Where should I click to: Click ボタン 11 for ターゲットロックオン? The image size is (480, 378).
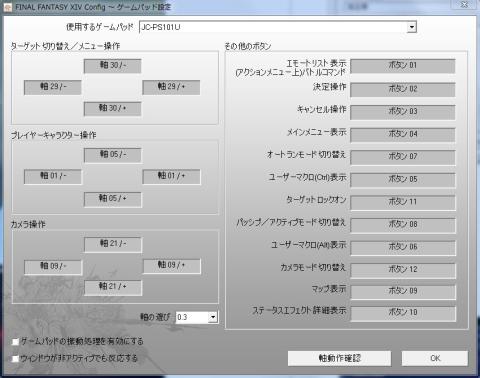click(403, 202)
